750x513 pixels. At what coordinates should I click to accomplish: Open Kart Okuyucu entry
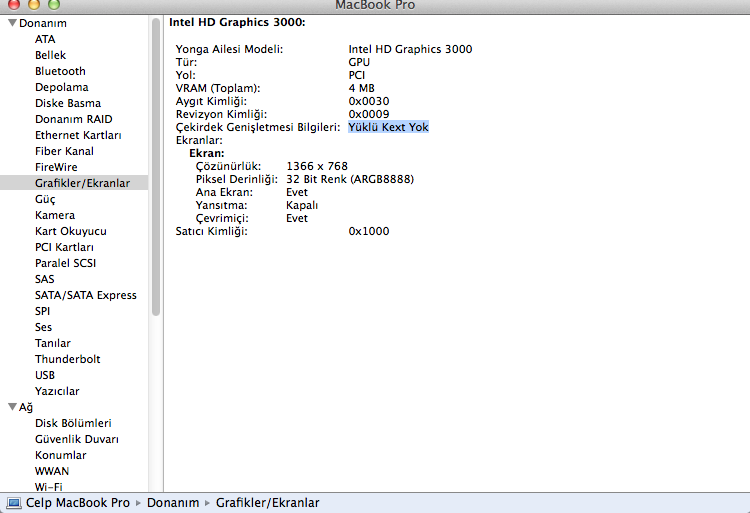coord(71,231)
